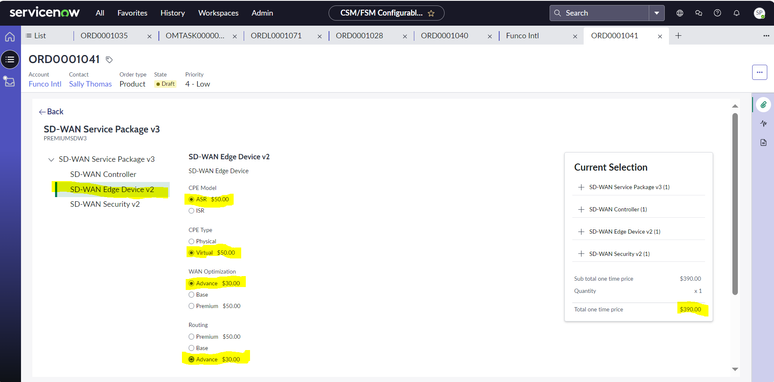The width and height of the screenshot is (774, 382).
Task: Switch to the ORDL0001071 tab
Action: [x=276, y=36]
